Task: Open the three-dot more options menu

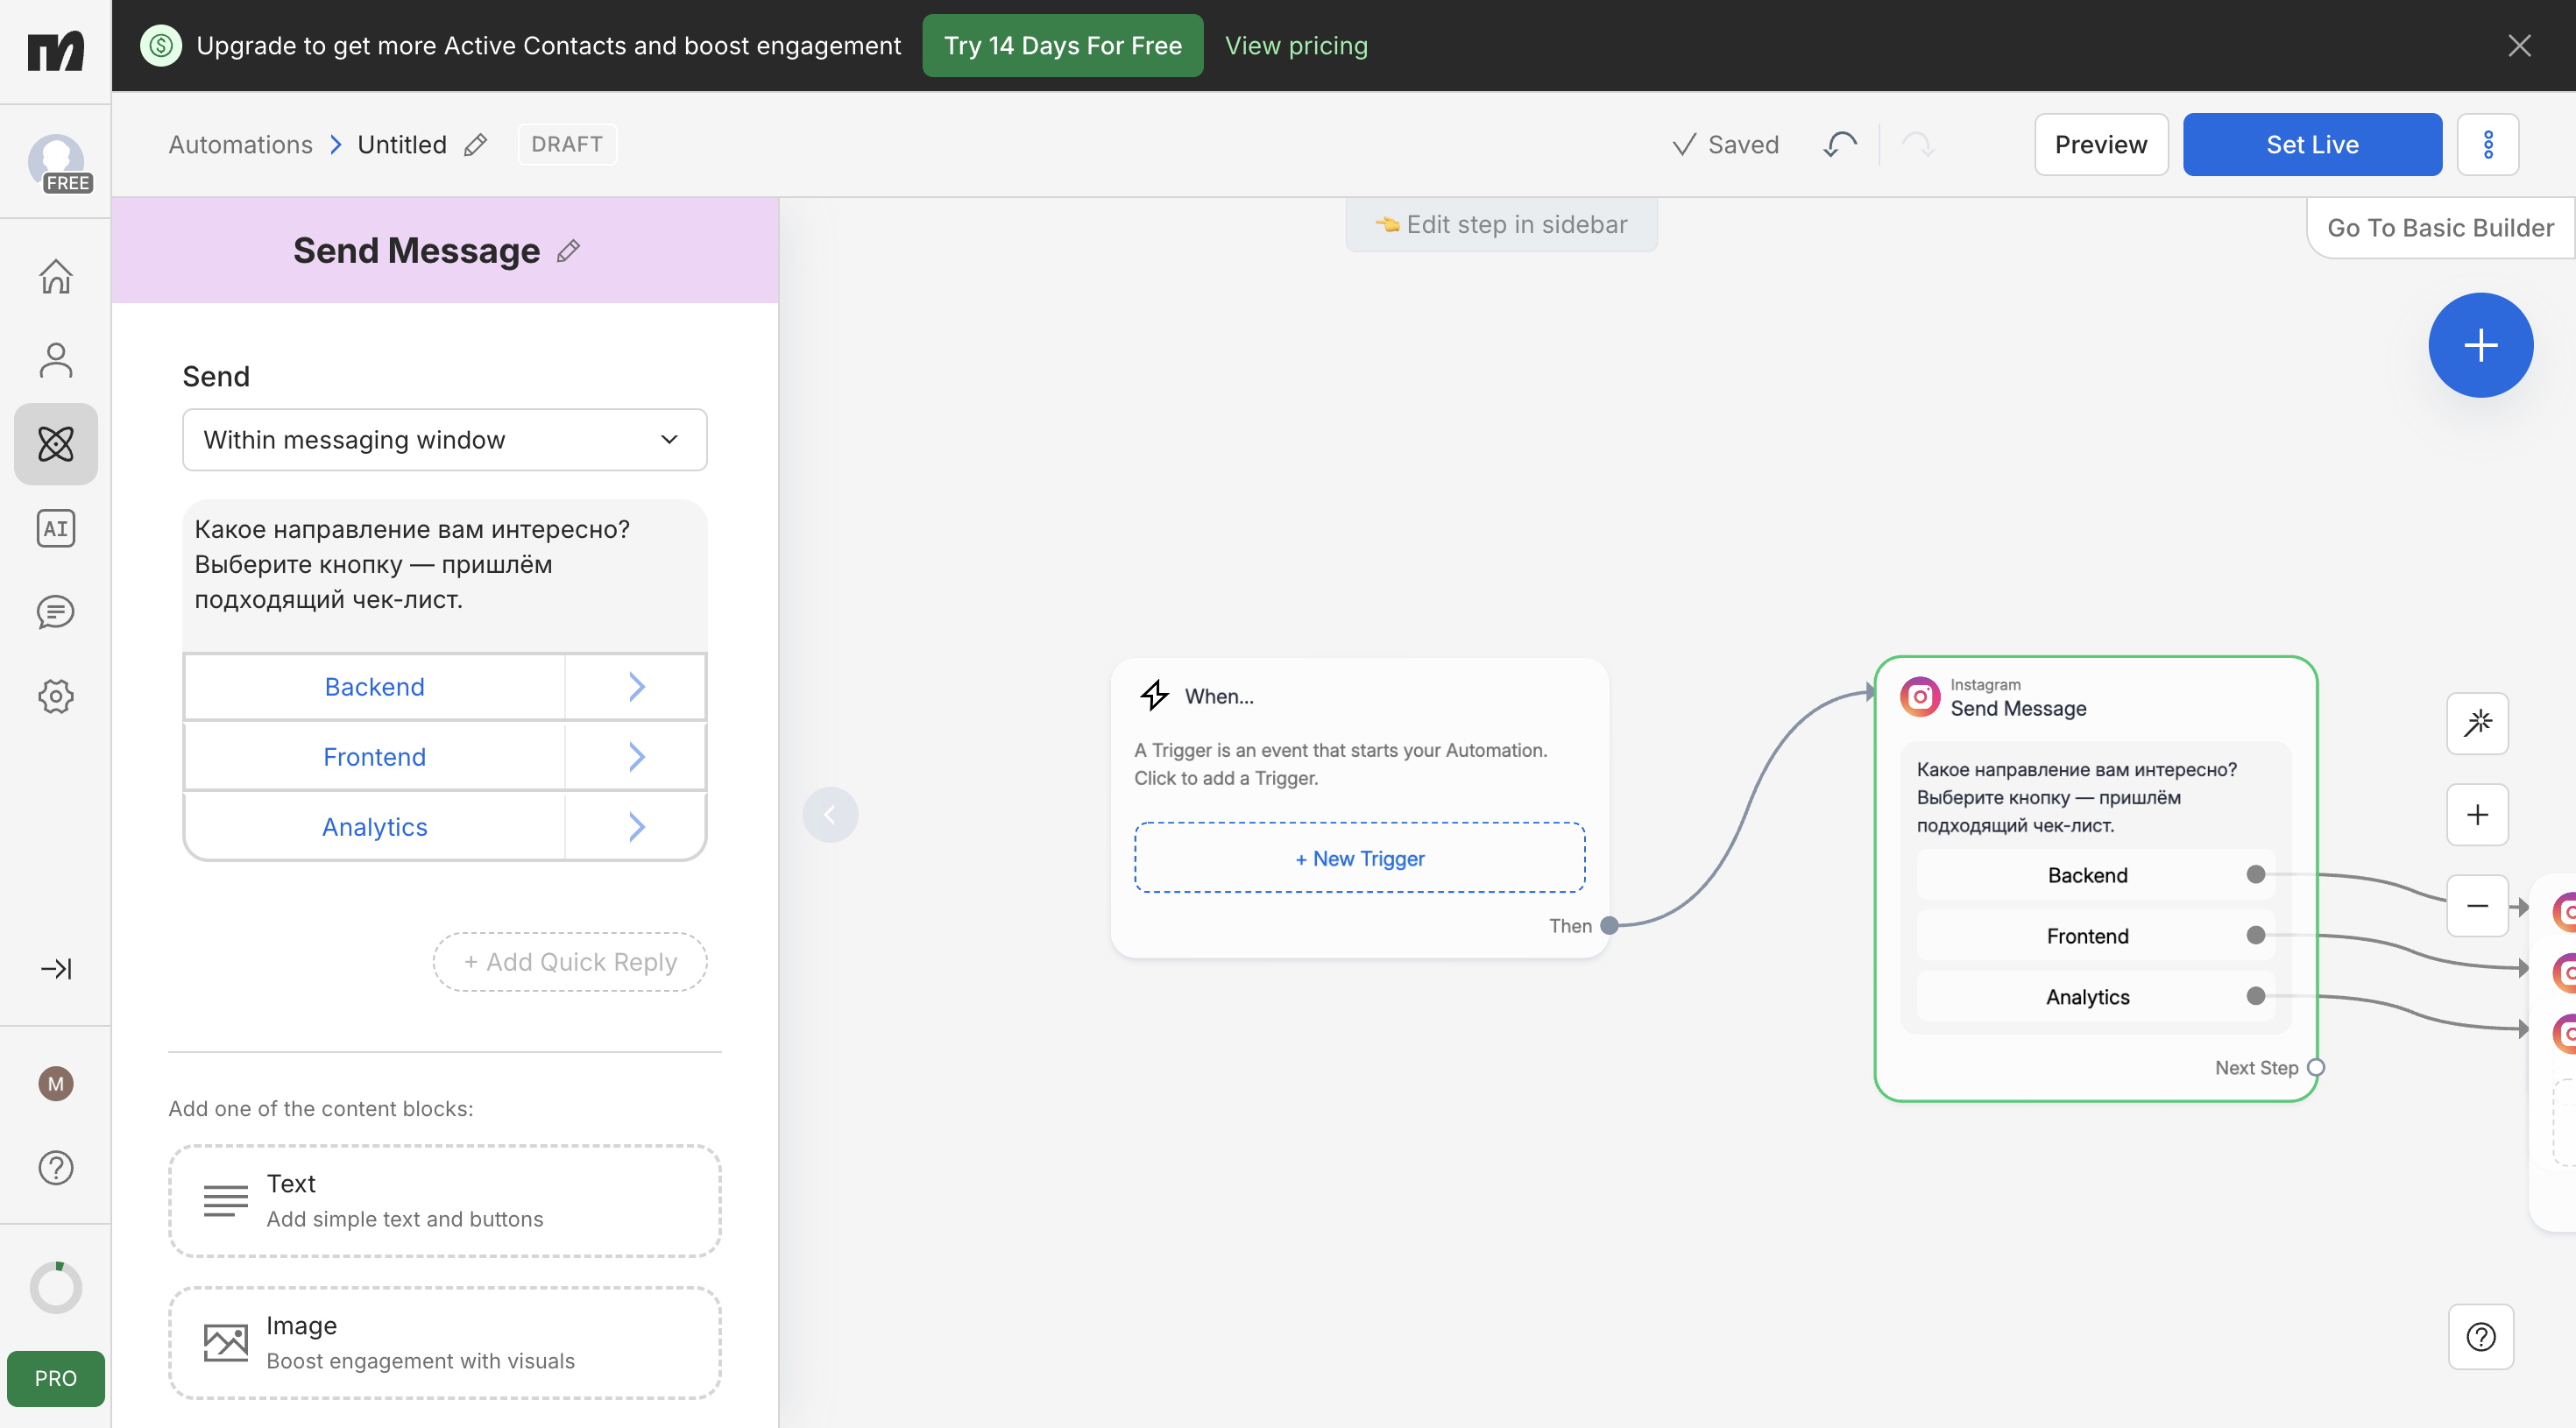Action: (x=2488, y=145)
